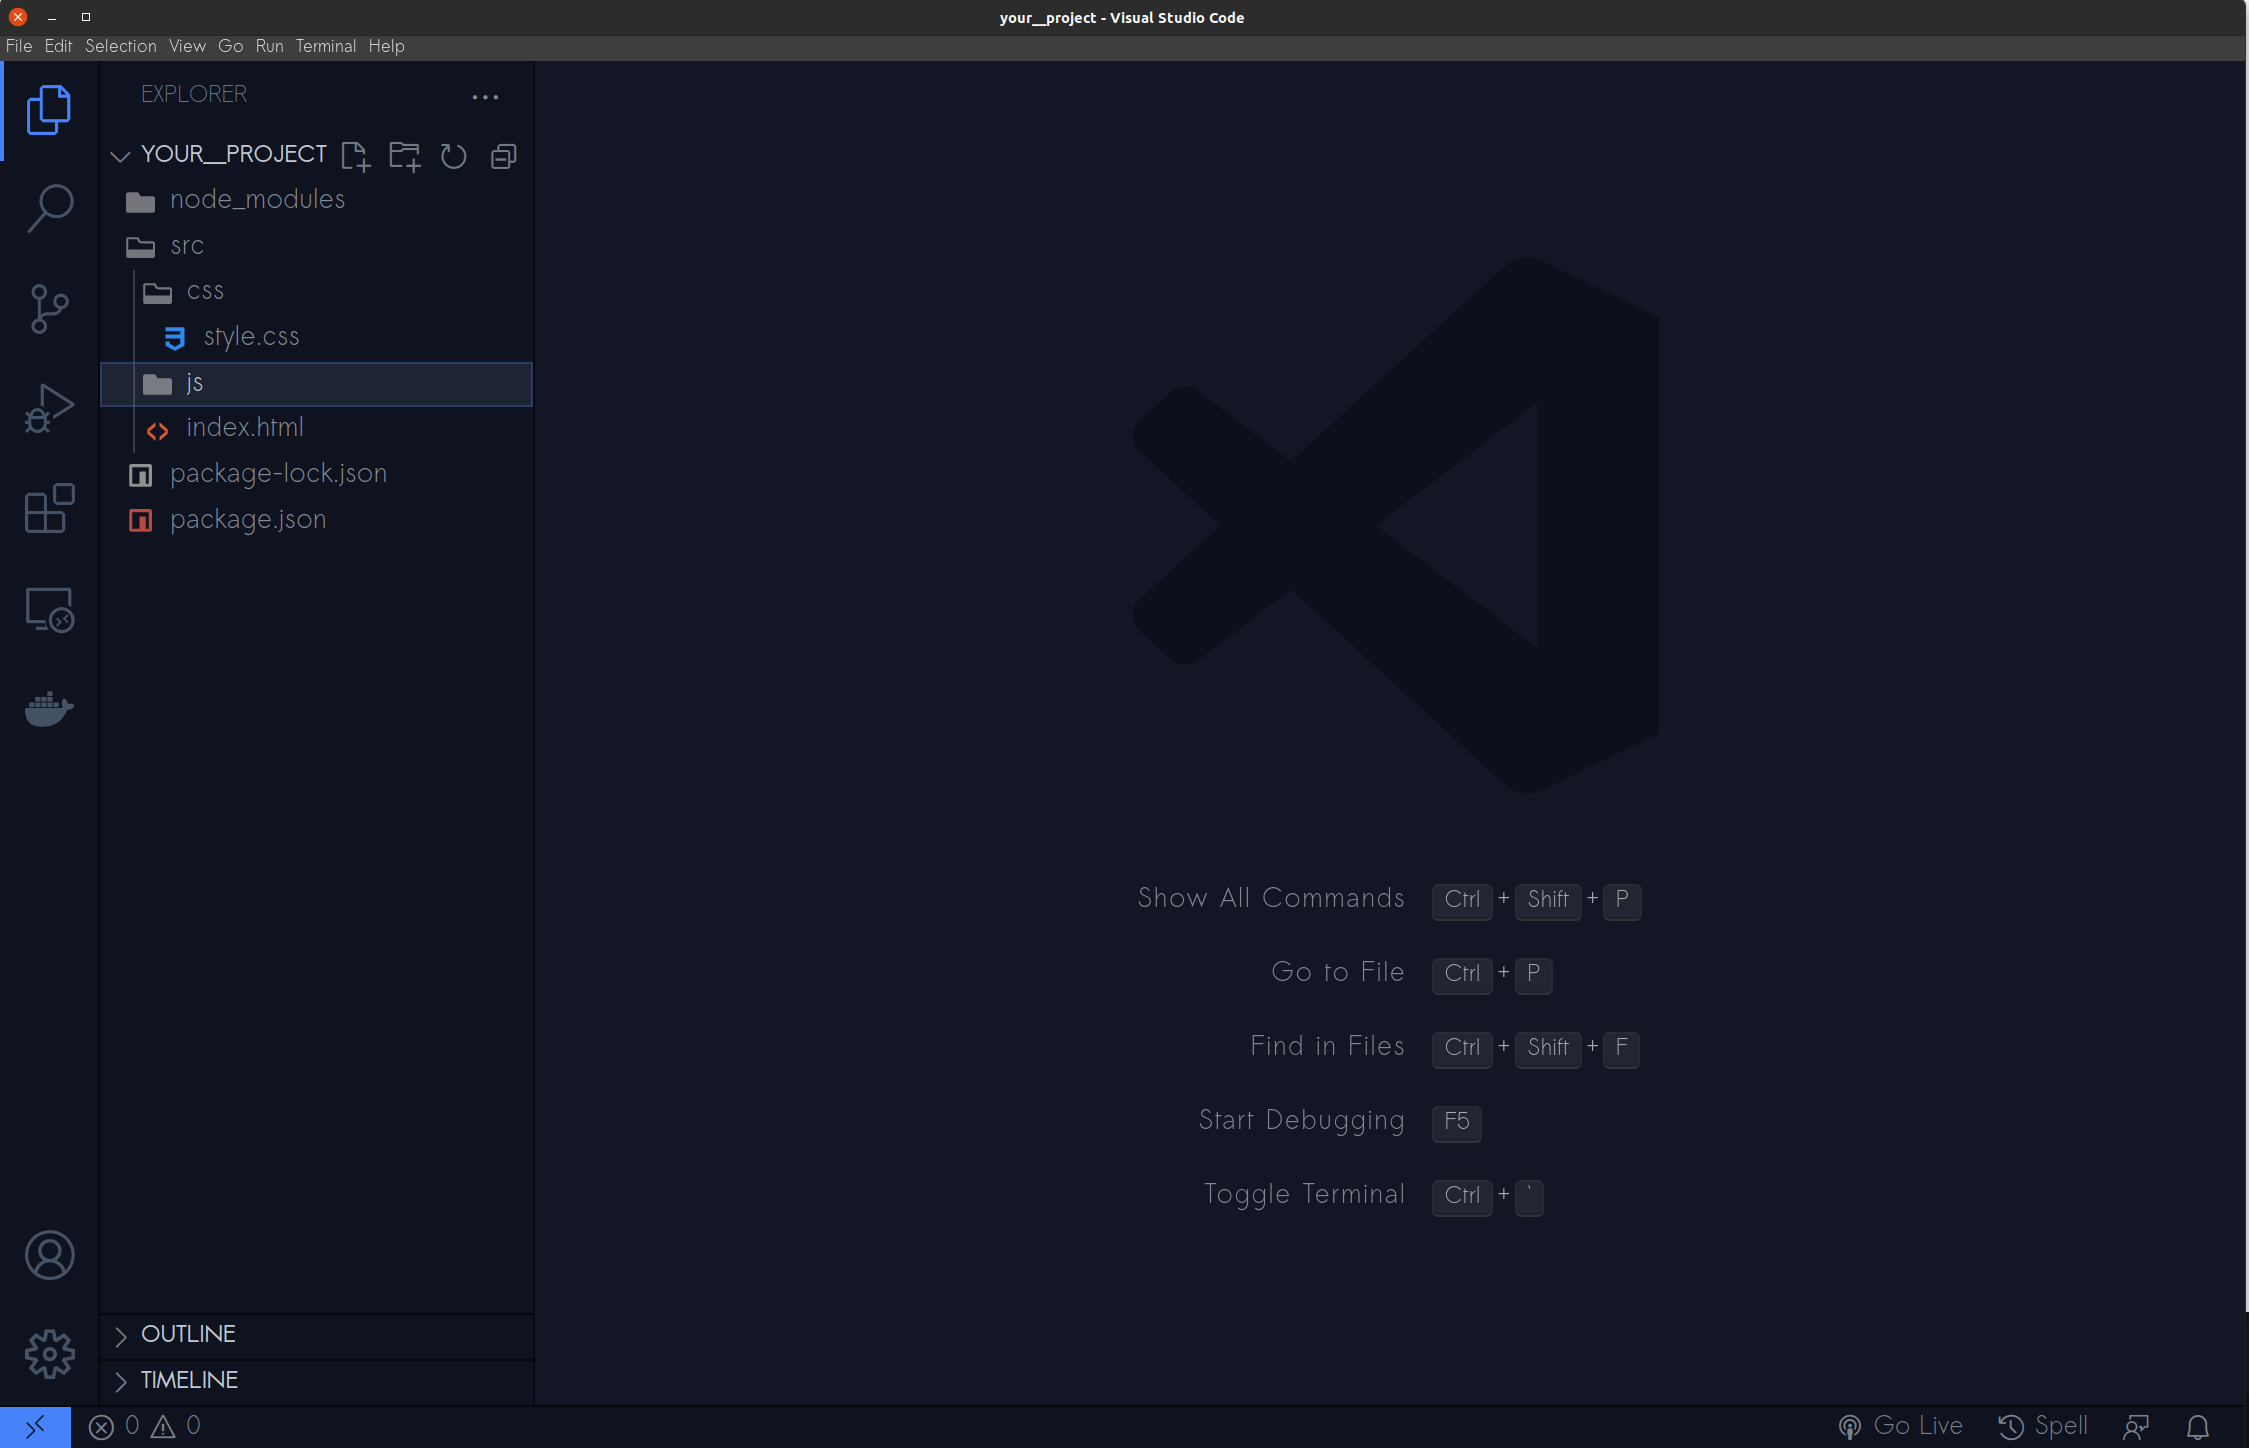Screen dimensions: 2249x1448
Task: Open the Docker view
Action: pos(49,709)
